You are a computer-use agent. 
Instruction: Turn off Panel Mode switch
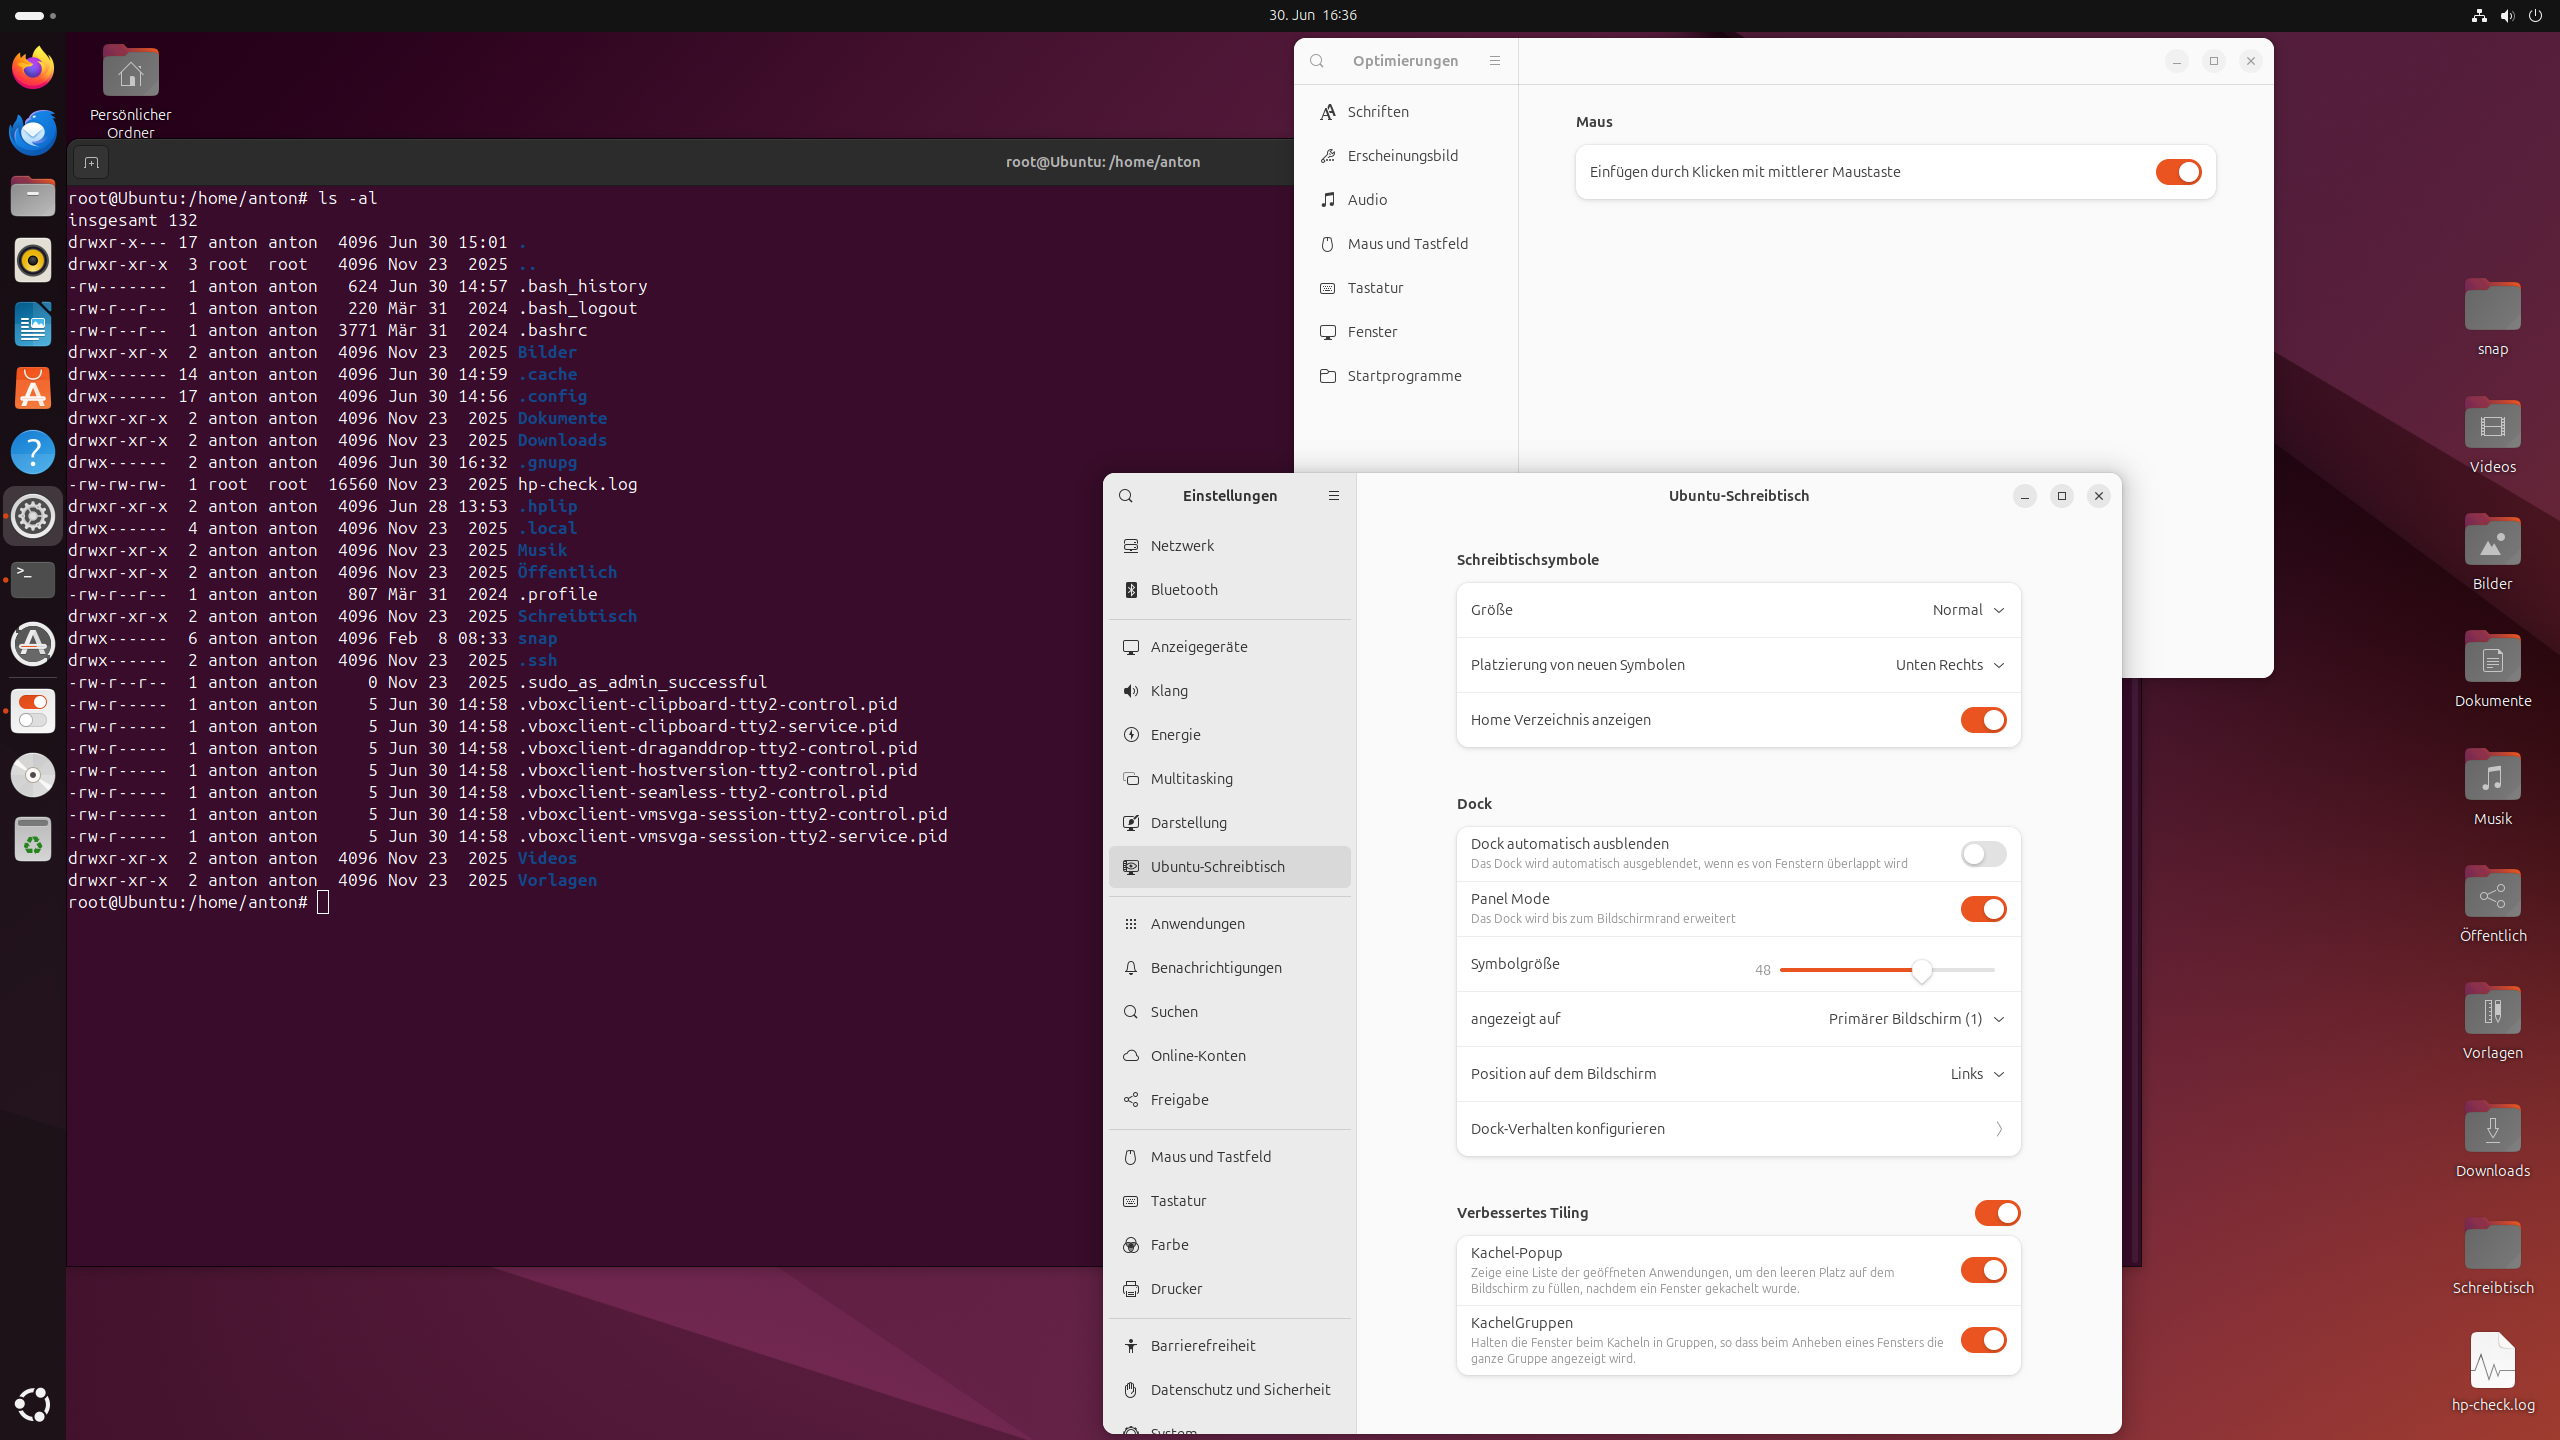(1983, 909)
